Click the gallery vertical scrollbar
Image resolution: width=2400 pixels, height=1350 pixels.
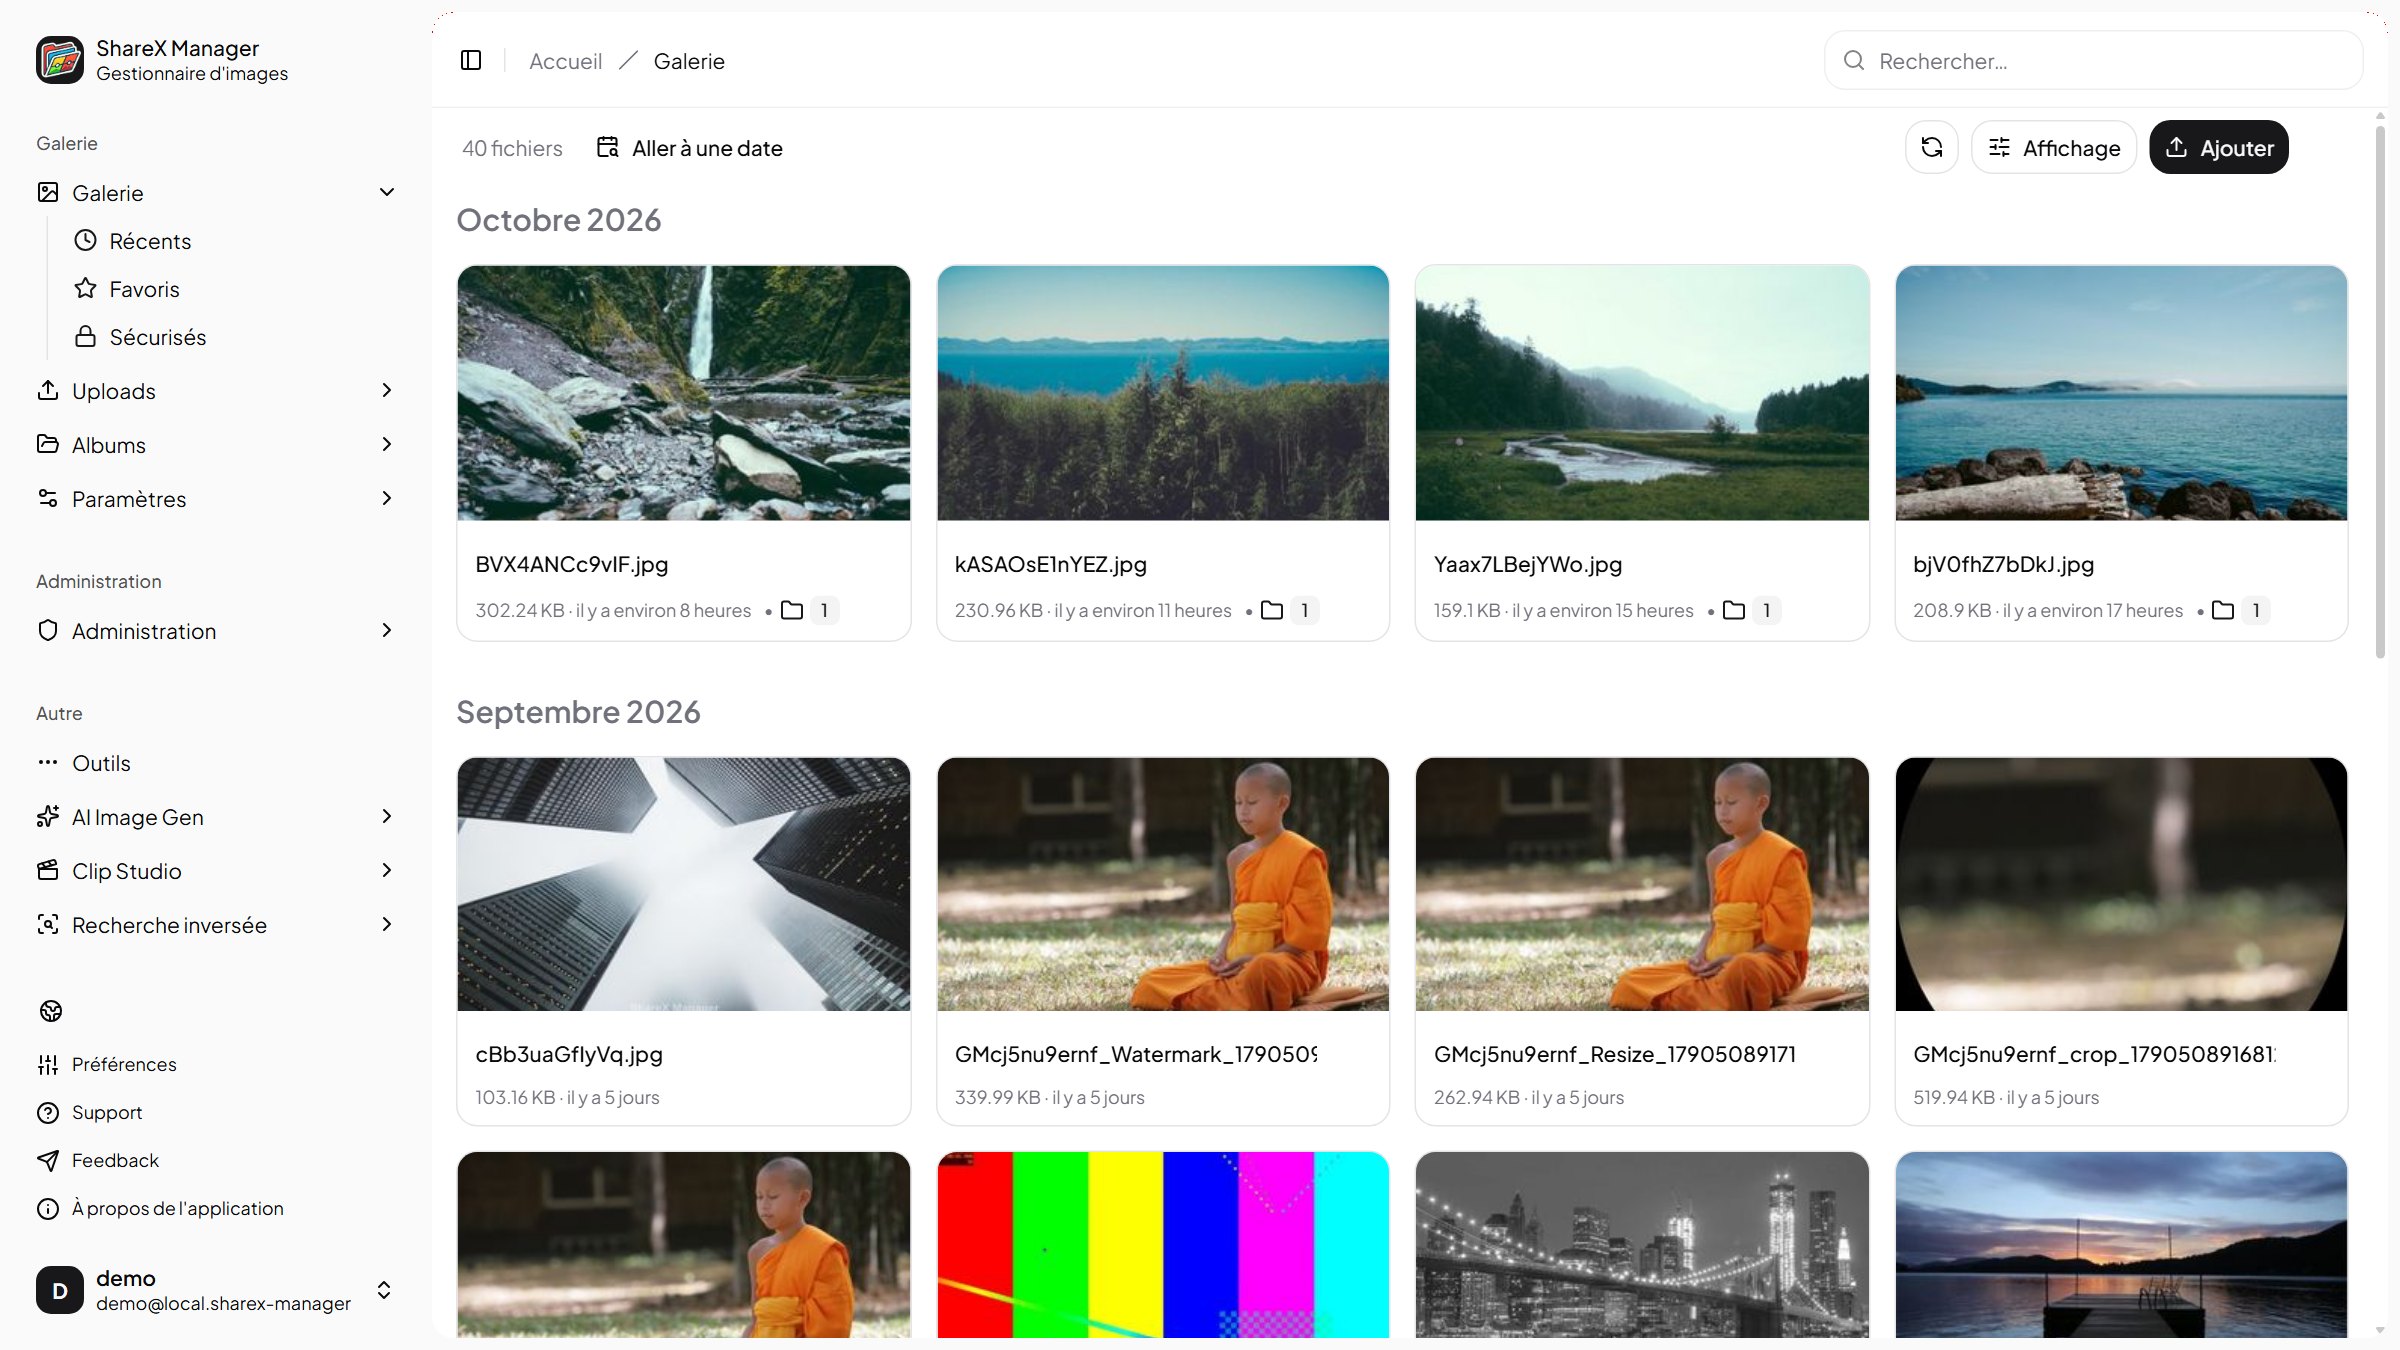pyautogui.click(x=2380, y=390)
